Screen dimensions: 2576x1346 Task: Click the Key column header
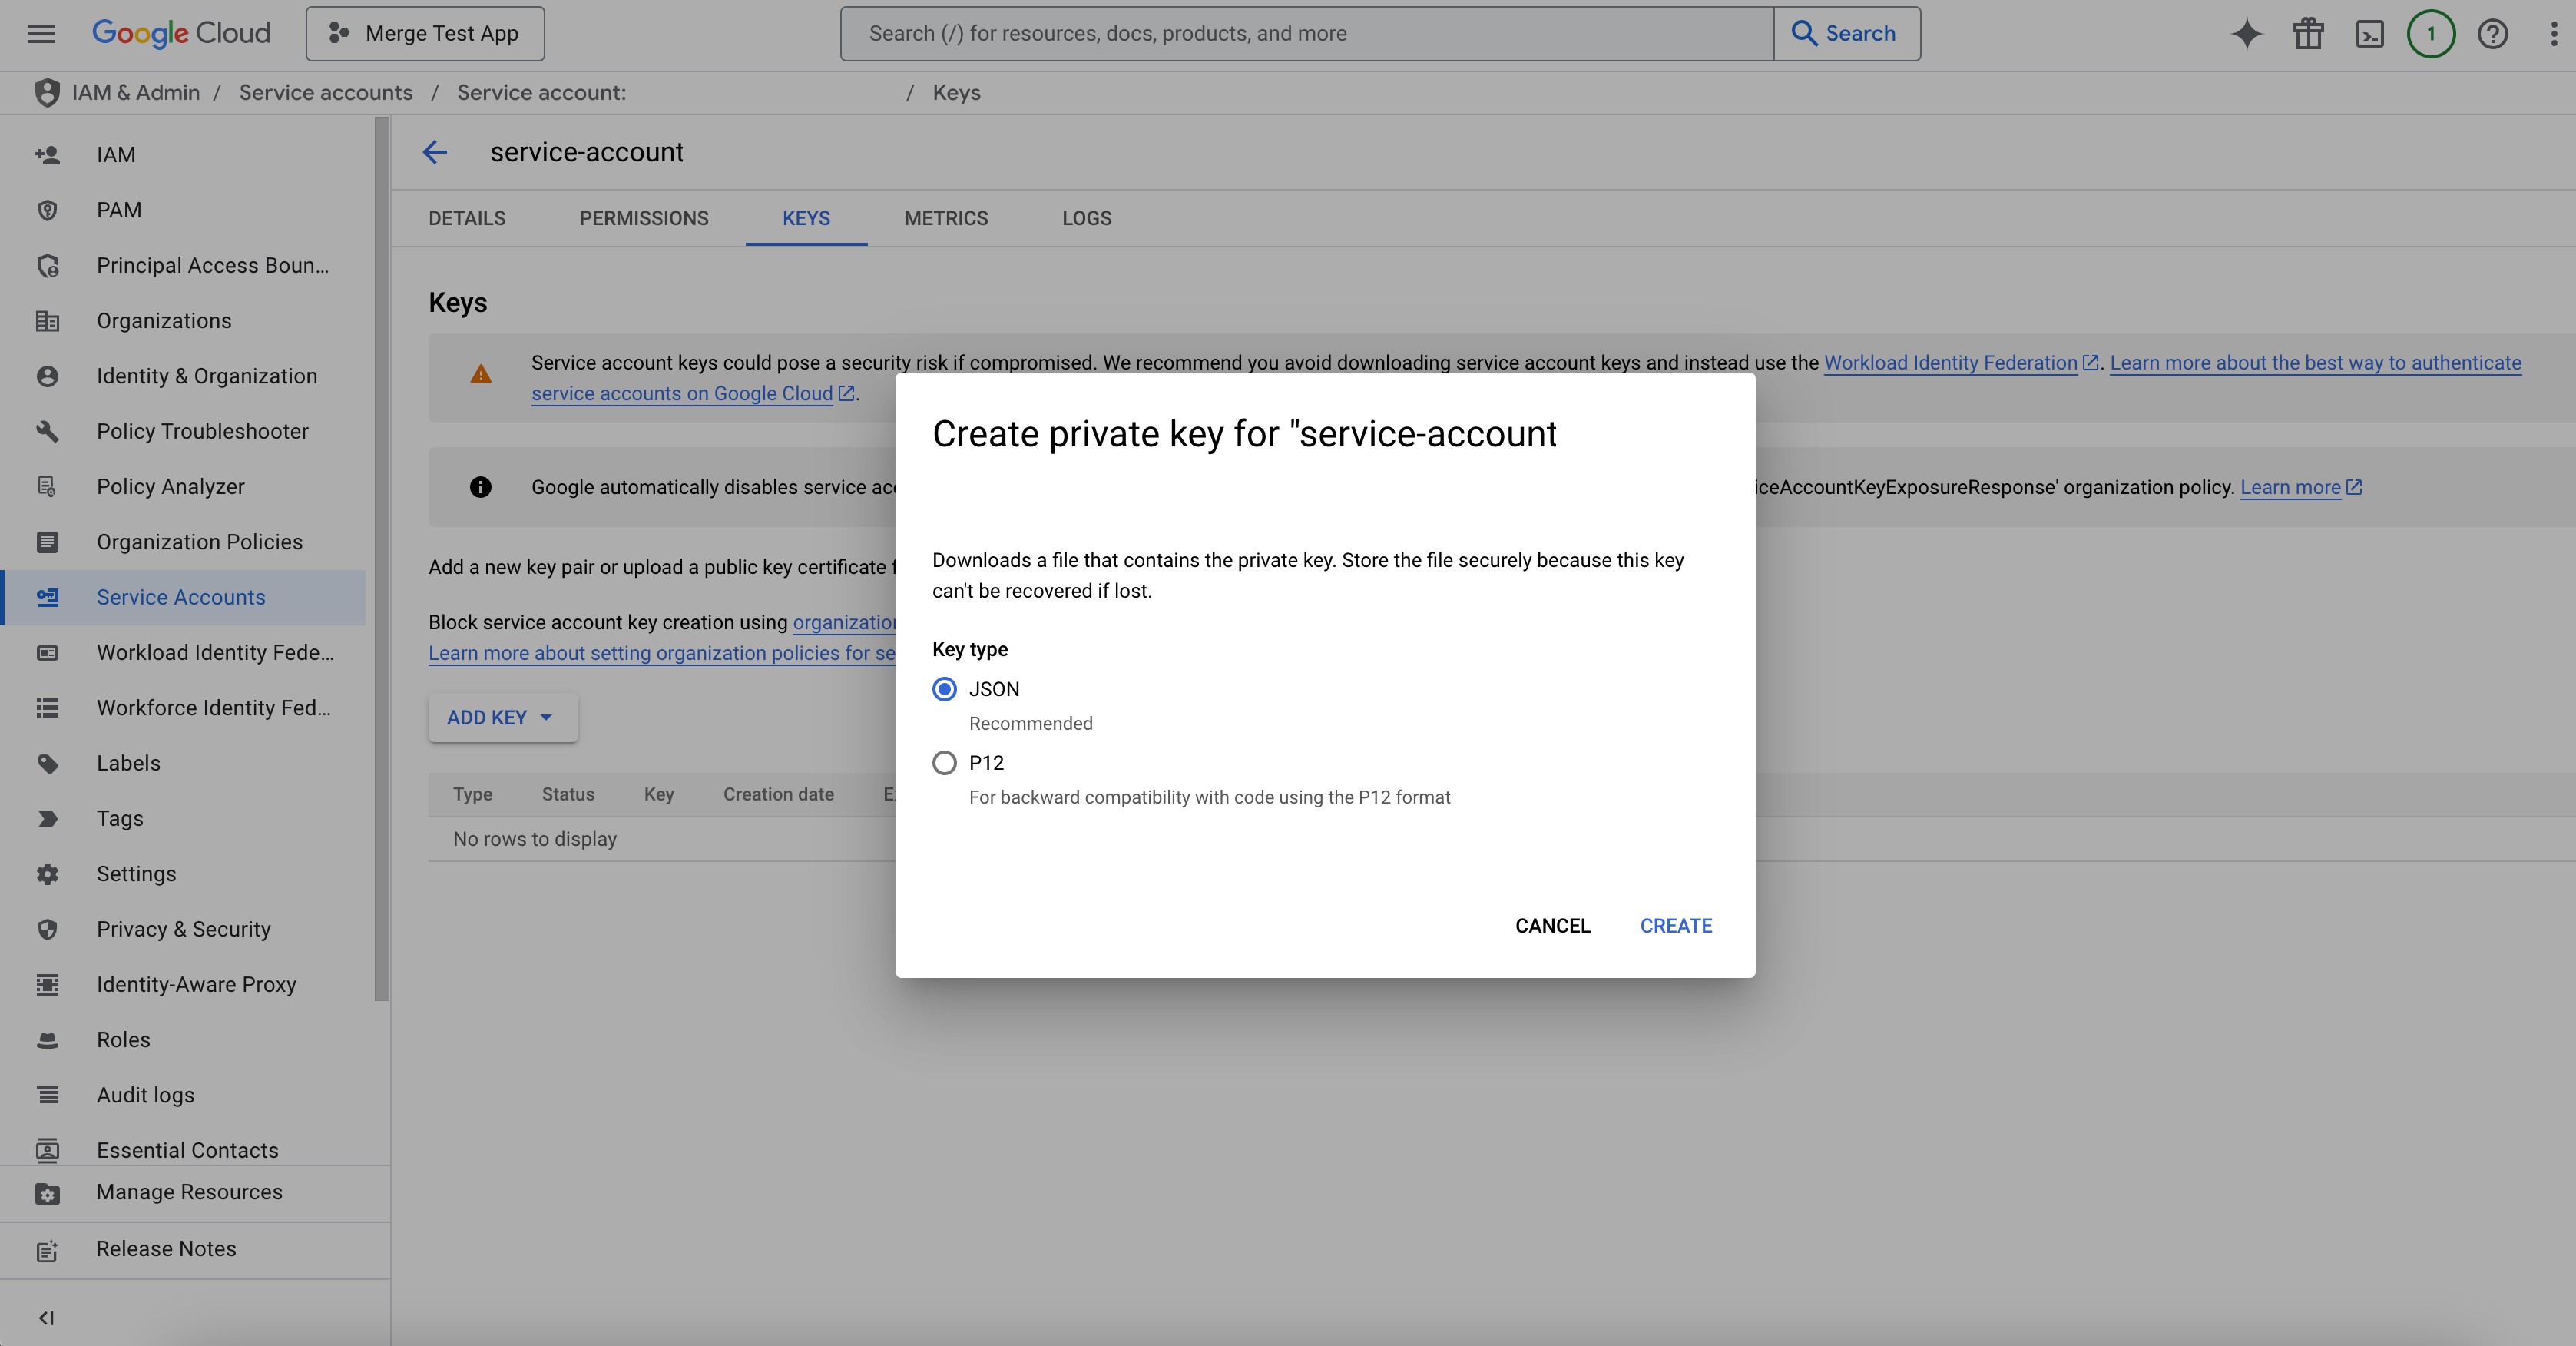coord(659,794)
